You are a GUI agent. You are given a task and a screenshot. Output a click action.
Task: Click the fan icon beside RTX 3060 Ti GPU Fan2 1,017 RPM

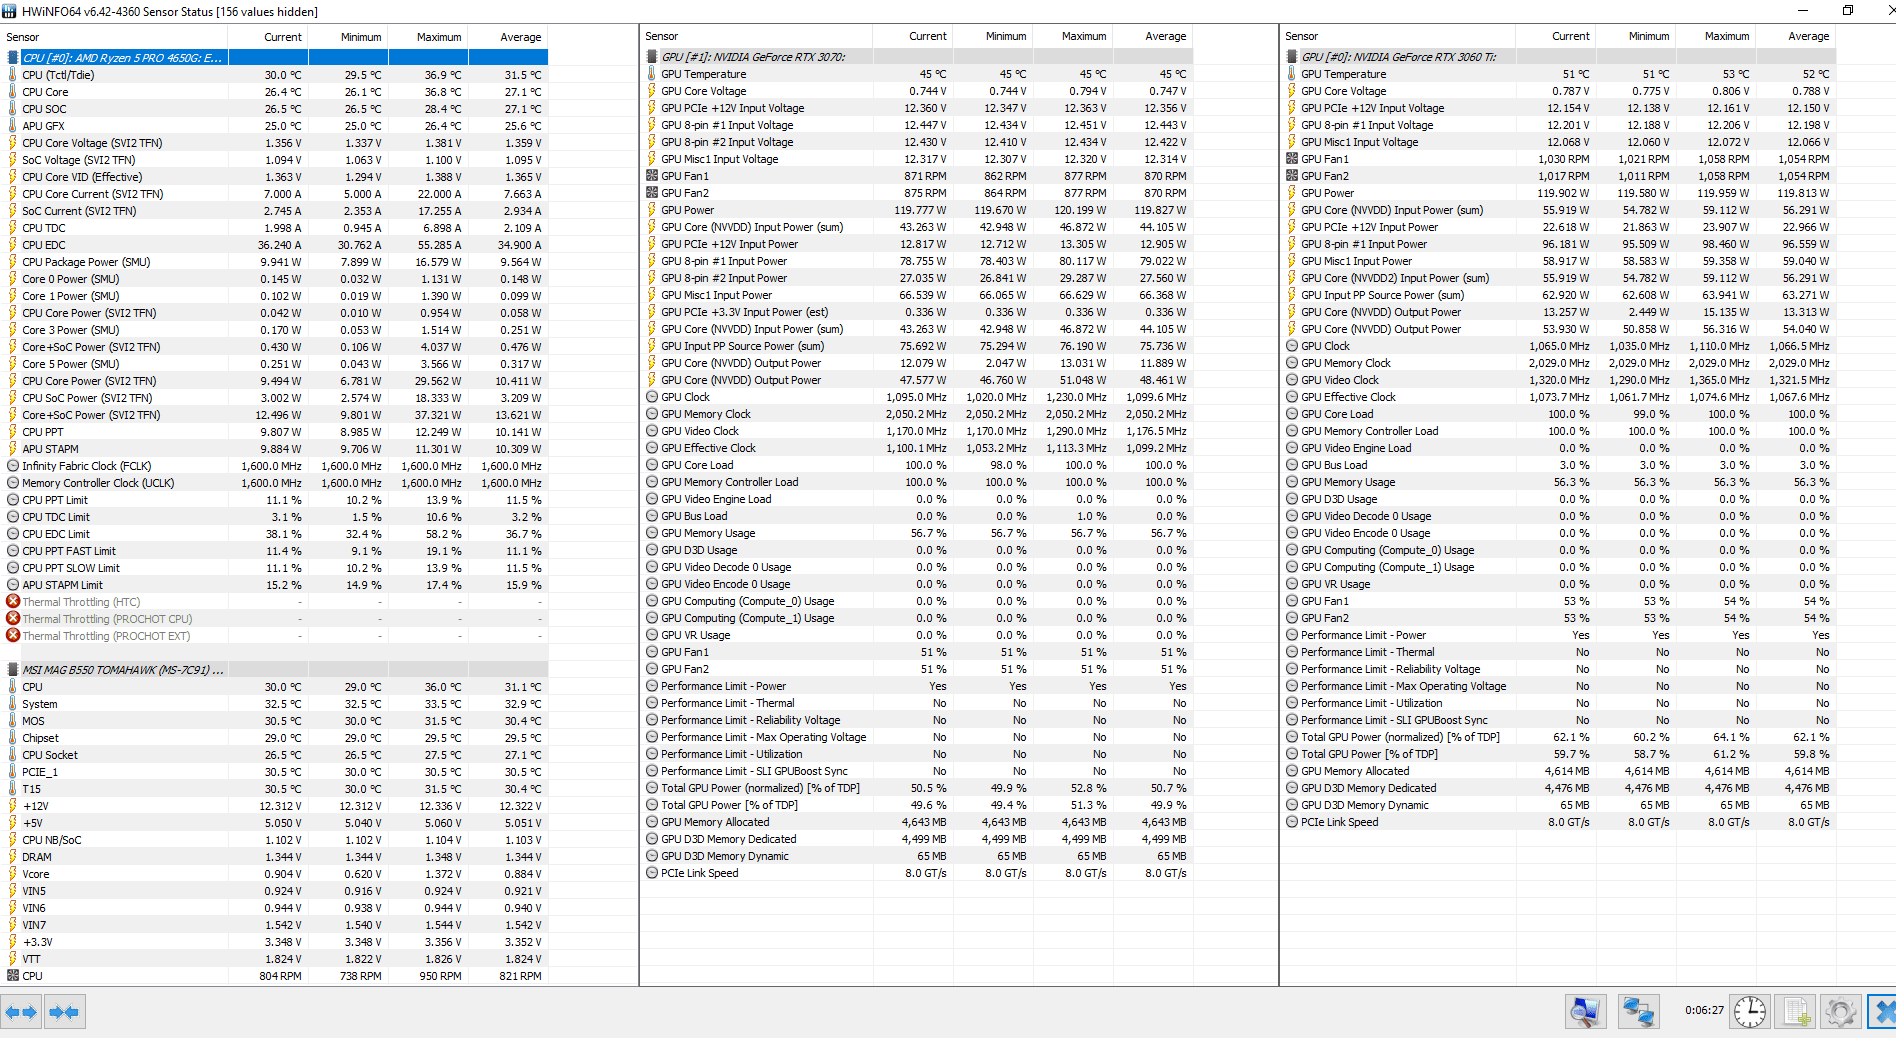pyautogui.click(x=1292, y=176)
